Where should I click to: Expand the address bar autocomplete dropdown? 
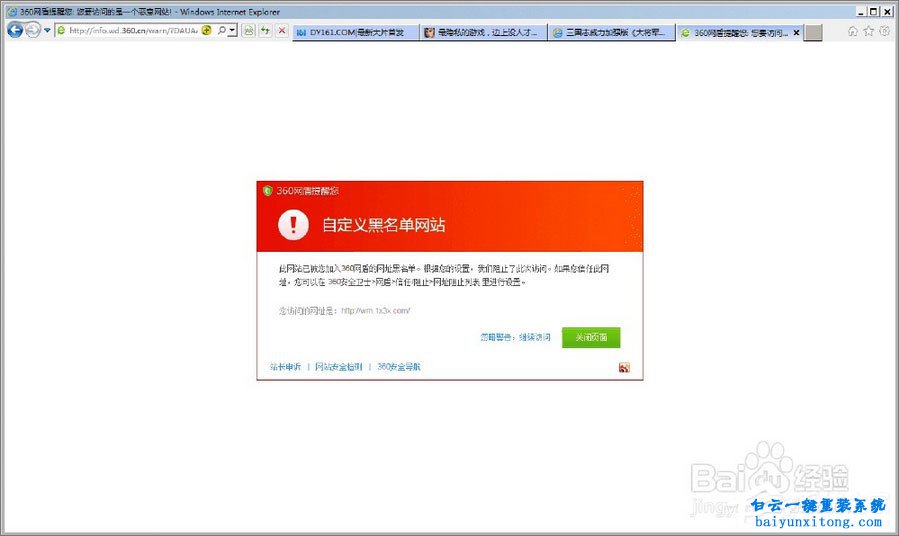(232, 31)
